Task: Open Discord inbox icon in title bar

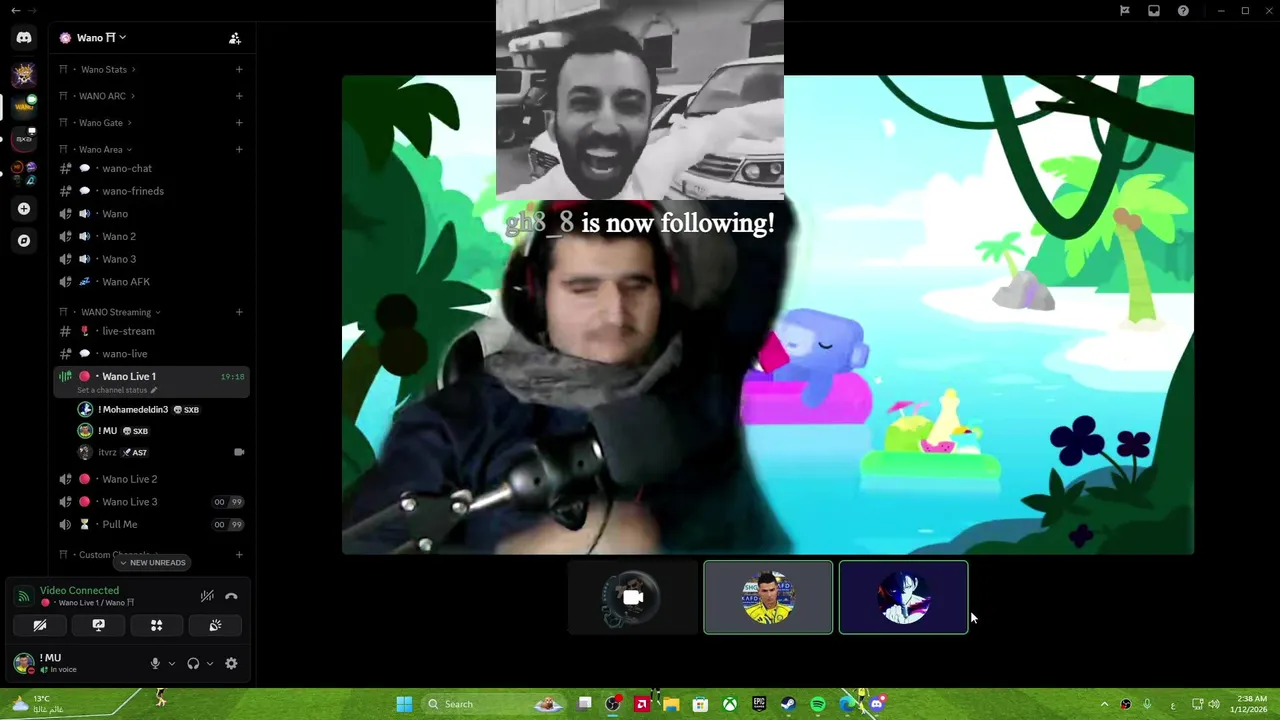Action: pyautogui.click(x=1154, y=11)
